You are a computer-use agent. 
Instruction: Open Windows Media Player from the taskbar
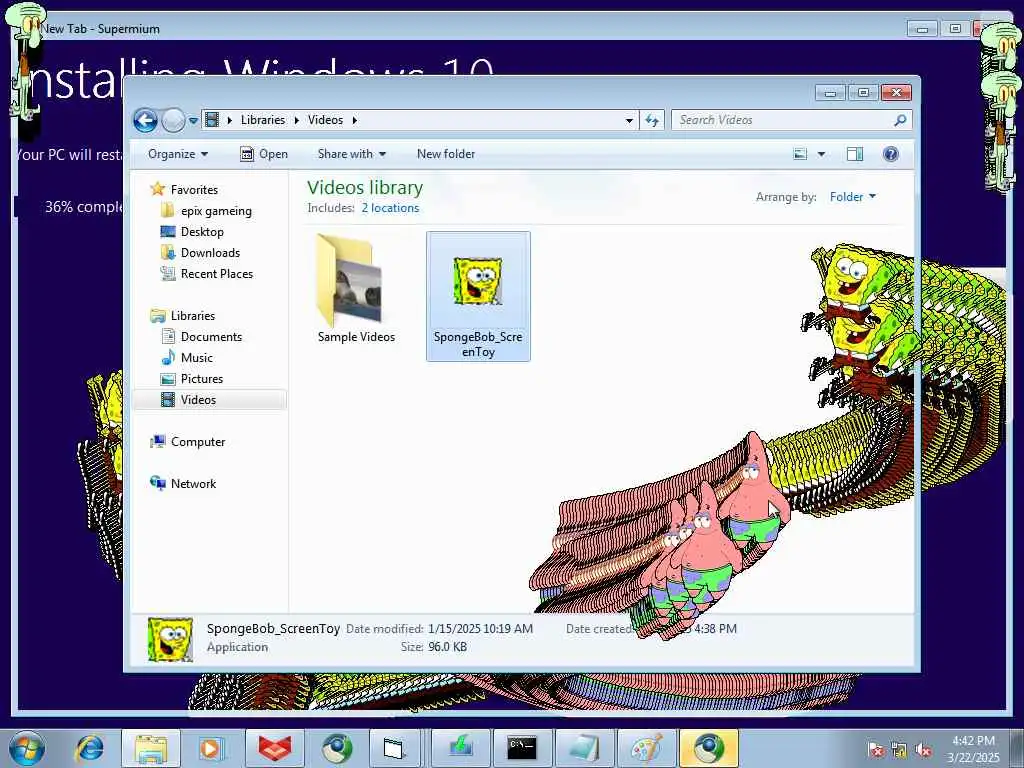coord(211,748)
